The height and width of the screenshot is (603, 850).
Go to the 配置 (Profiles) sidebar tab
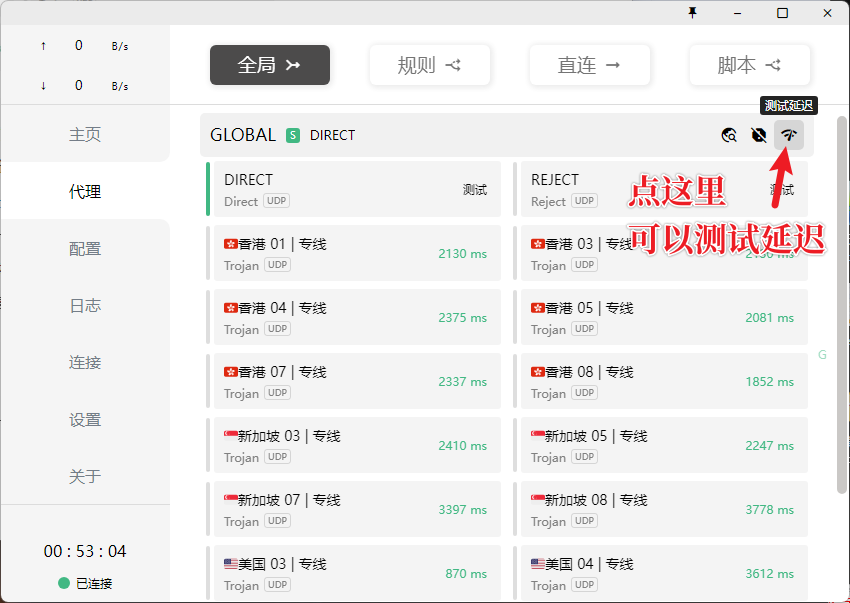(x=85, y=248)
